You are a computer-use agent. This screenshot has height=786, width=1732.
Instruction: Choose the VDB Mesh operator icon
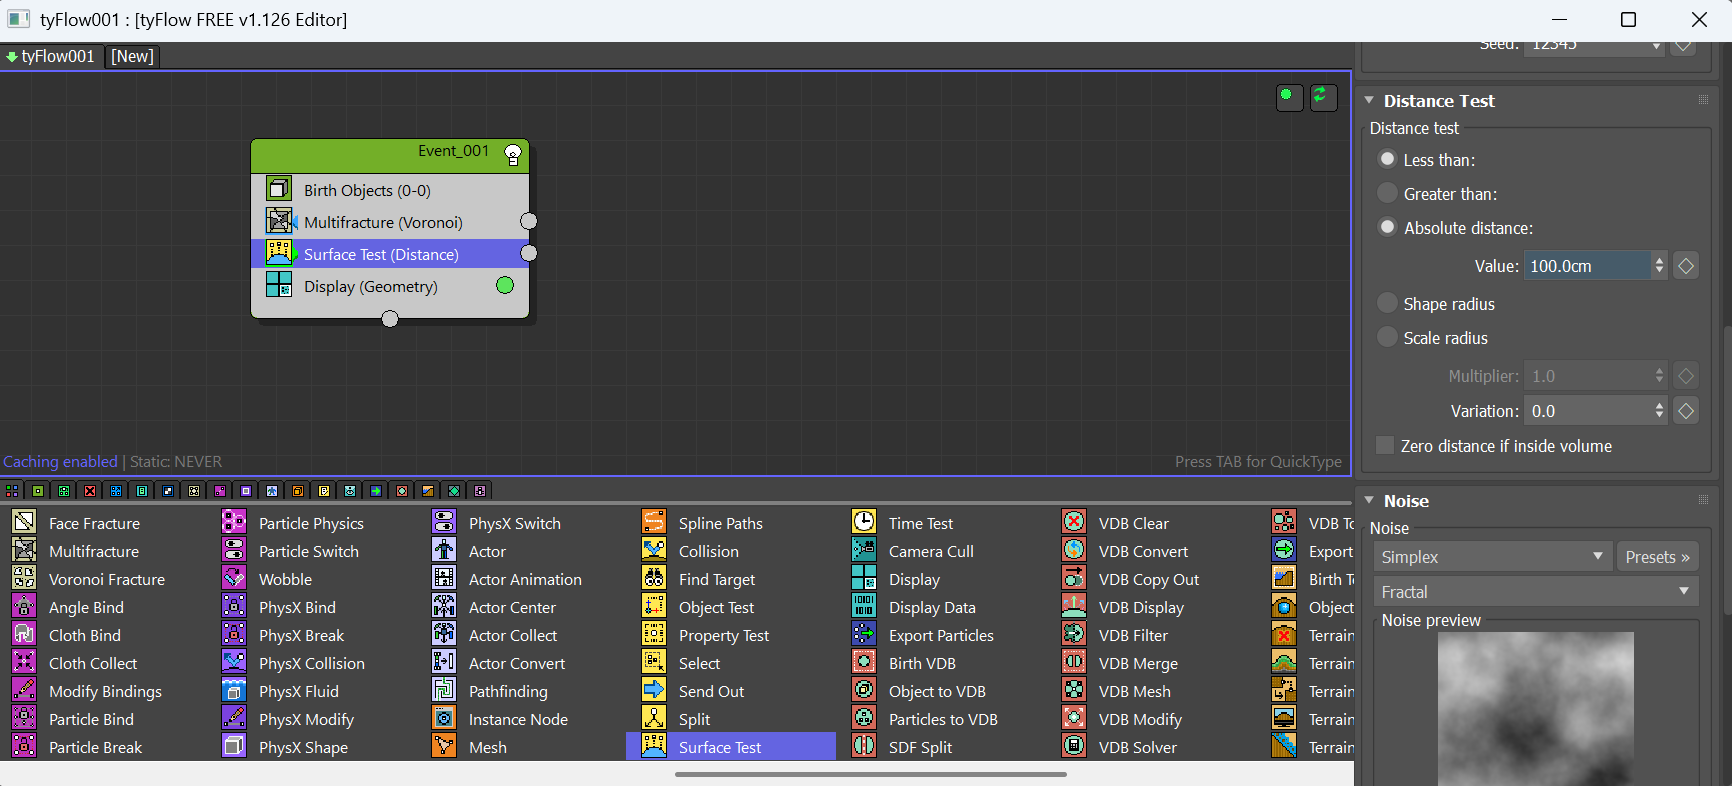click(x=1074, y=690)
